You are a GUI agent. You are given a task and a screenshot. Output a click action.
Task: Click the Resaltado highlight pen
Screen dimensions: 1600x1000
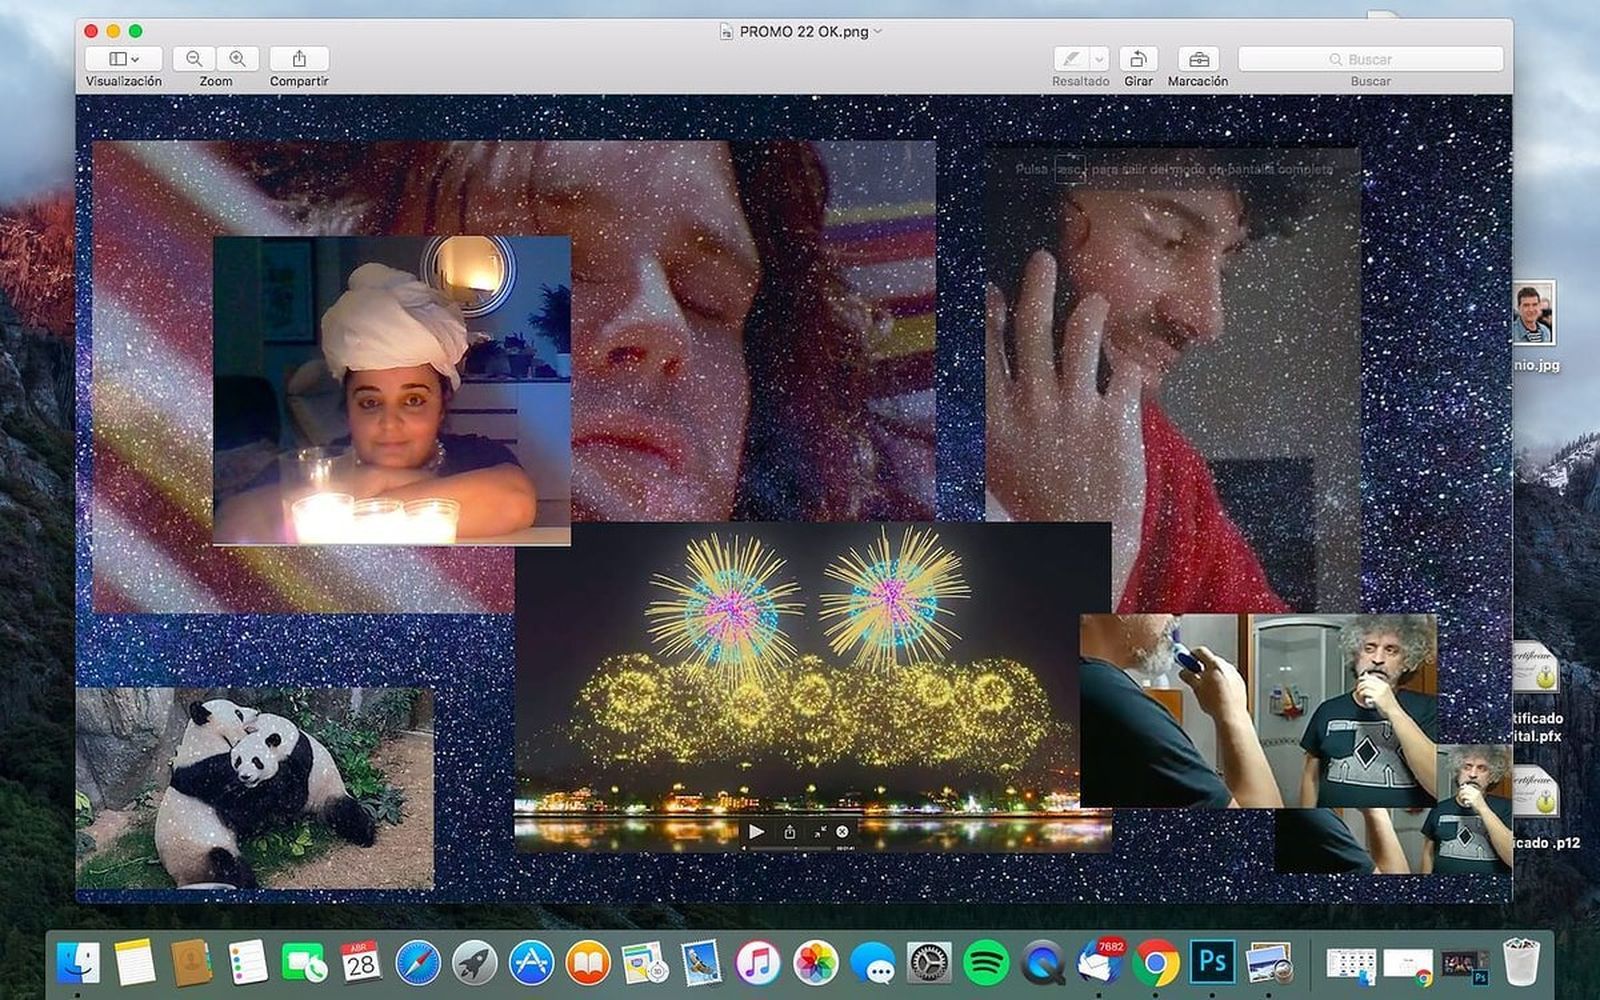click(1071, 59)
